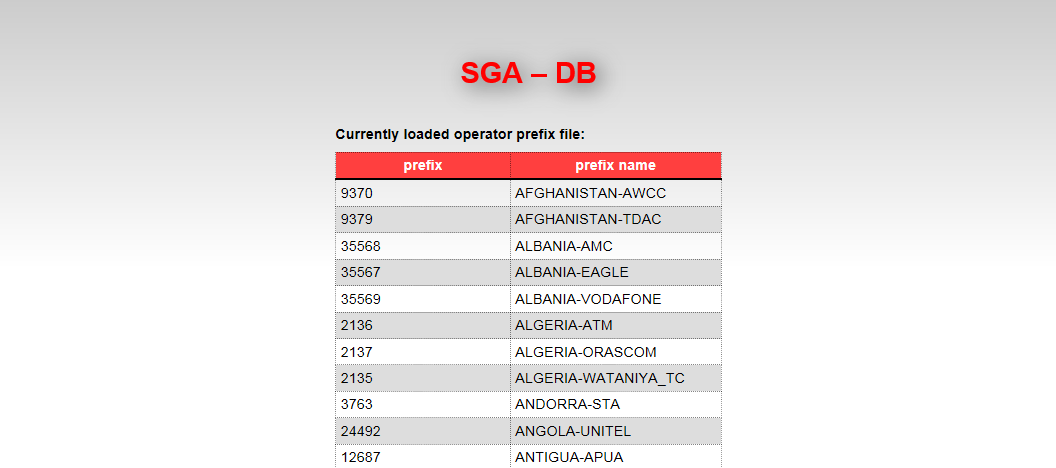Click prefix 35567 in the table

pos(423,273)
